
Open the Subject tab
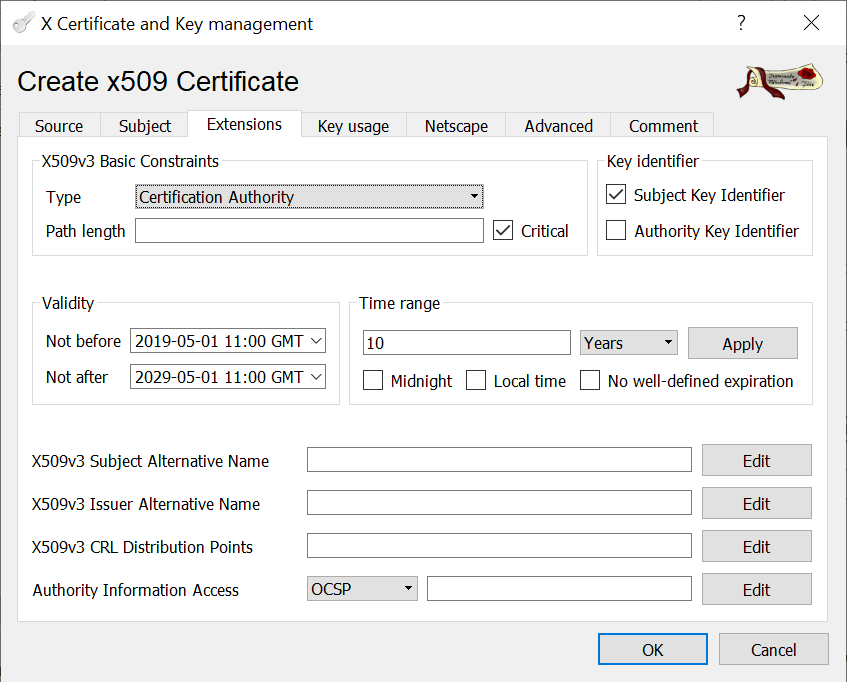tap(145, 126)
